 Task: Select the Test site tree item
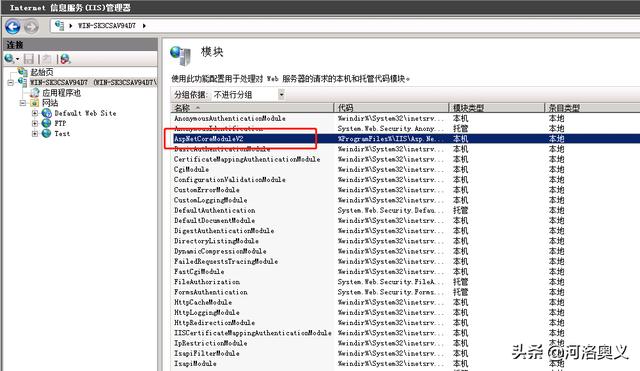(62, 133)
